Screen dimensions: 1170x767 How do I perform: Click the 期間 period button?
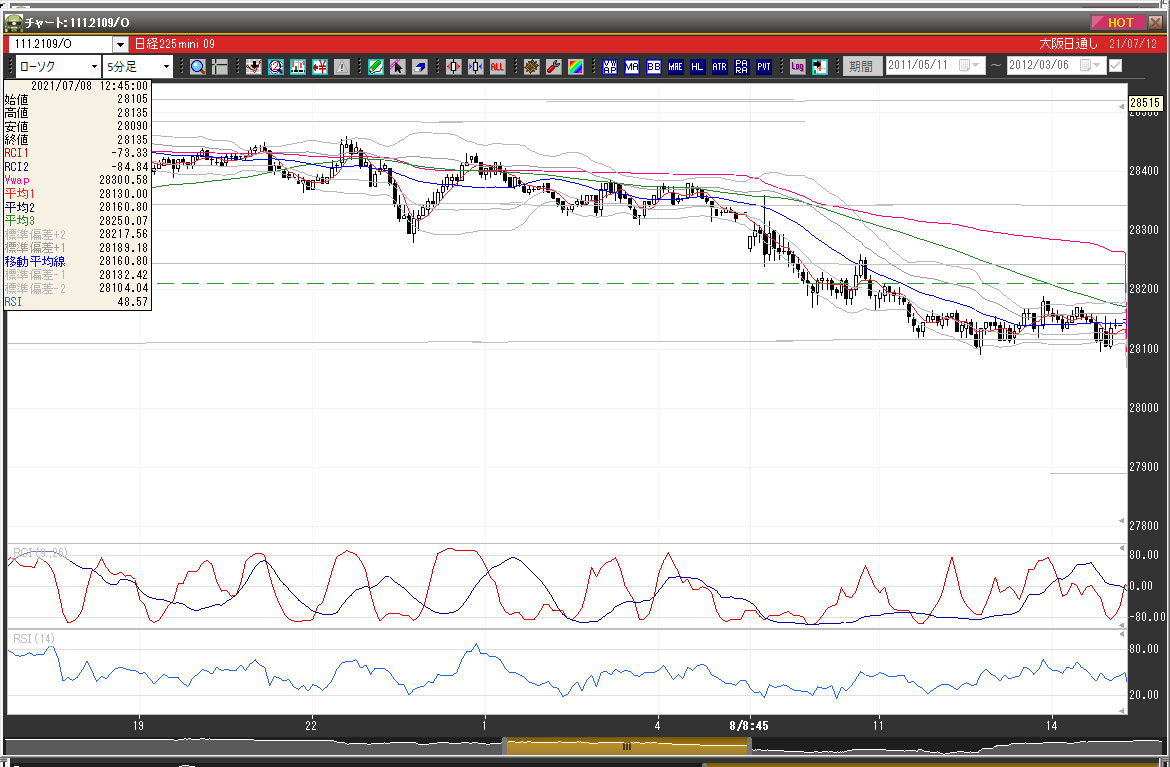coord(861,66)
